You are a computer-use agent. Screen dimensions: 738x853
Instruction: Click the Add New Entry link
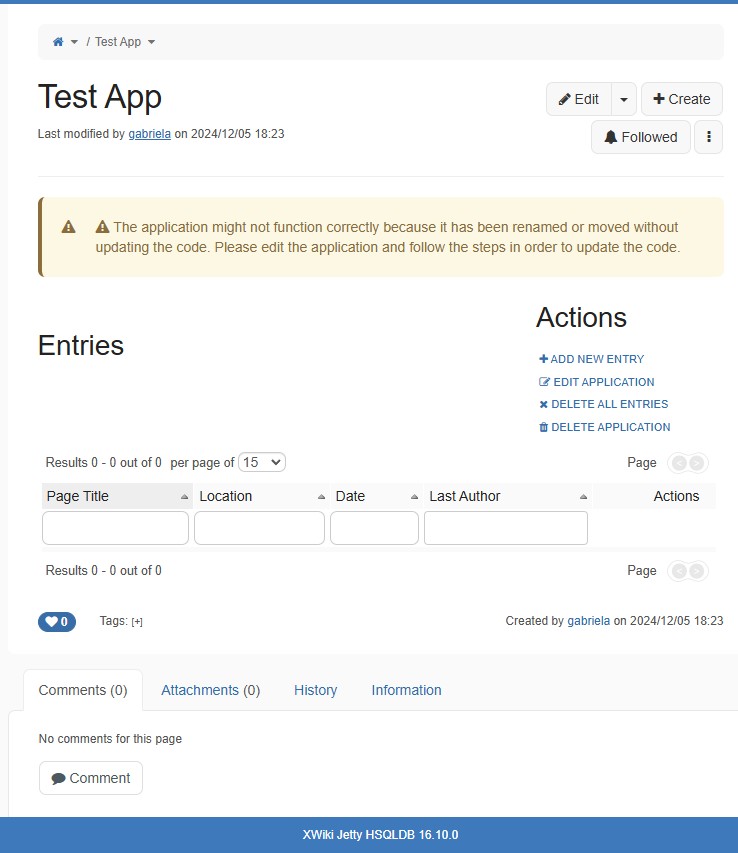(596, 359)
